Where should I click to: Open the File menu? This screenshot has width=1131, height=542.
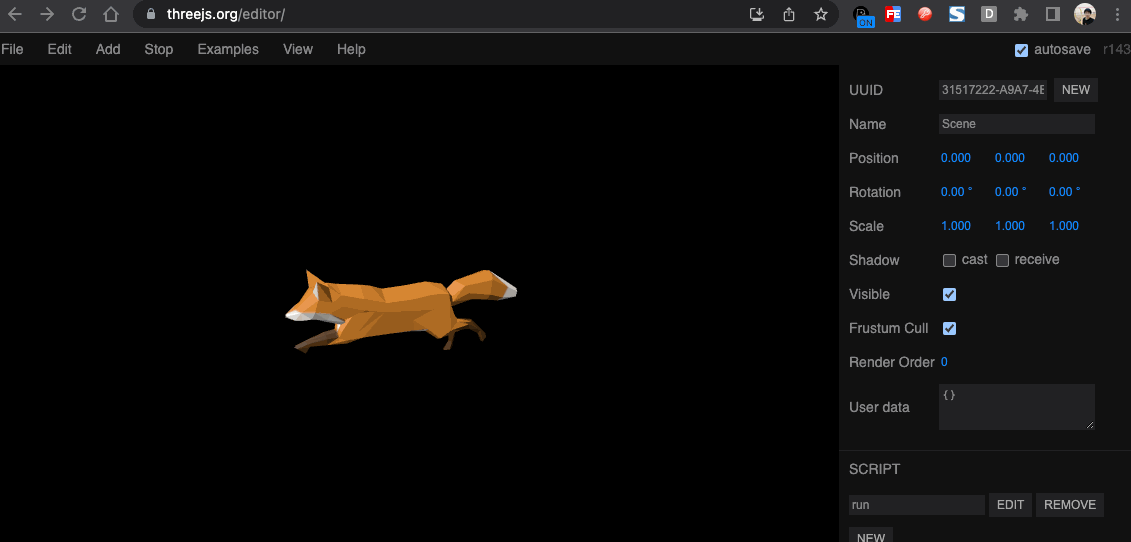pyautogui.click(x=12, y=49)
